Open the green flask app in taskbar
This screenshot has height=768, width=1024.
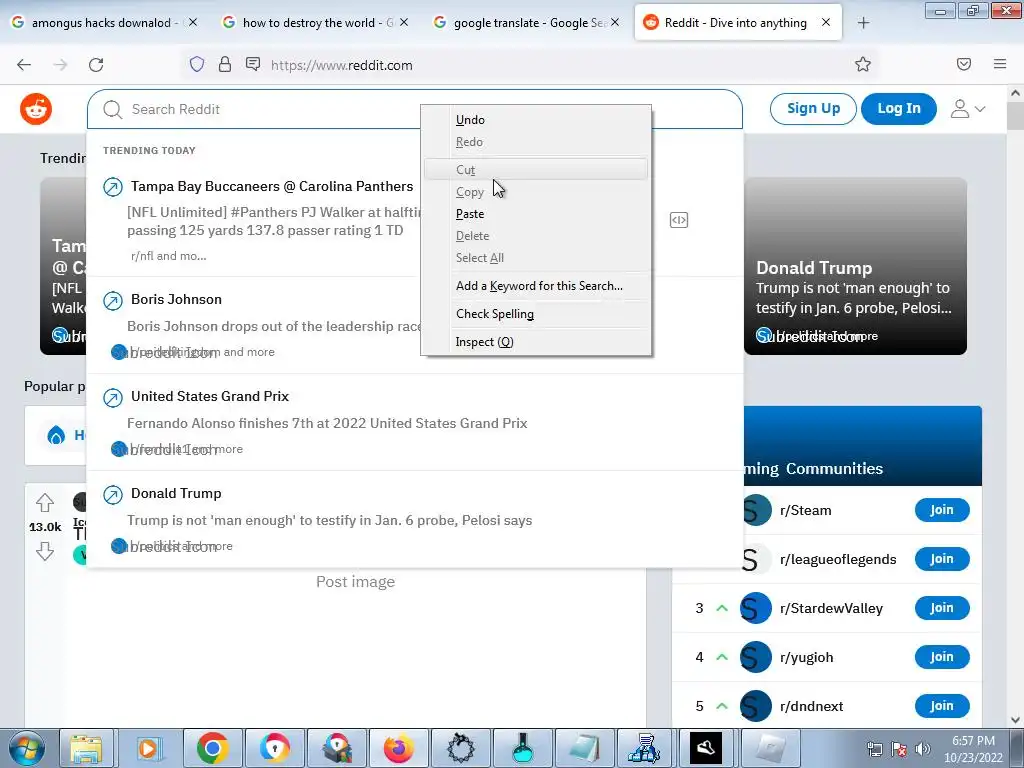522,748
